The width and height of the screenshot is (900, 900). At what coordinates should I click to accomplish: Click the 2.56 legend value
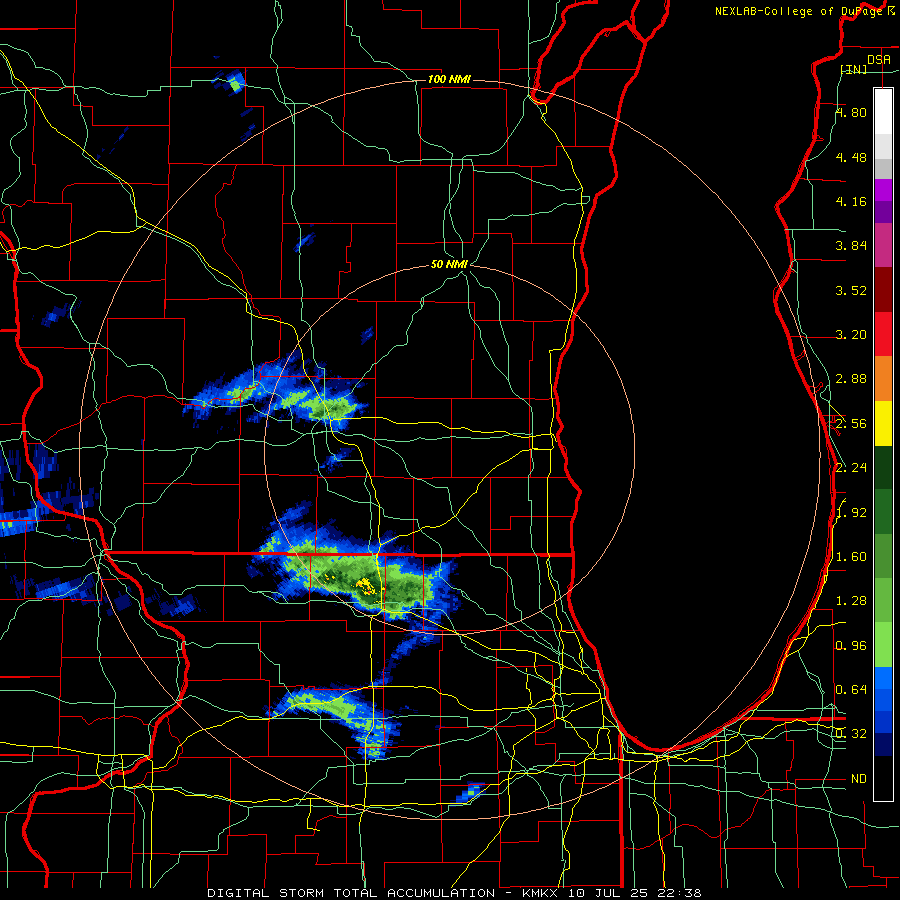click(851, 424)
